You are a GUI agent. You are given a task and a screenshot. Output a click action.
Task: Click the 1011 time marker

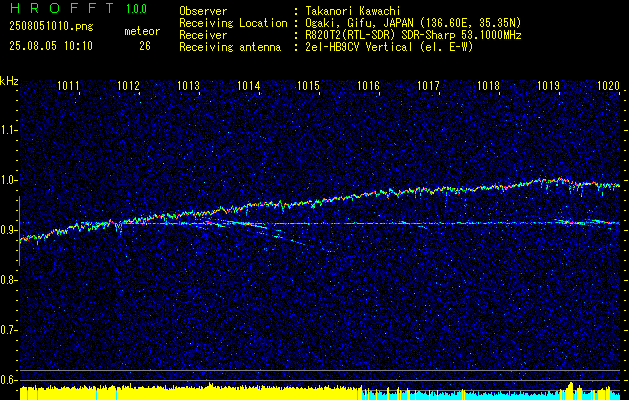click(x=68, y=85)
